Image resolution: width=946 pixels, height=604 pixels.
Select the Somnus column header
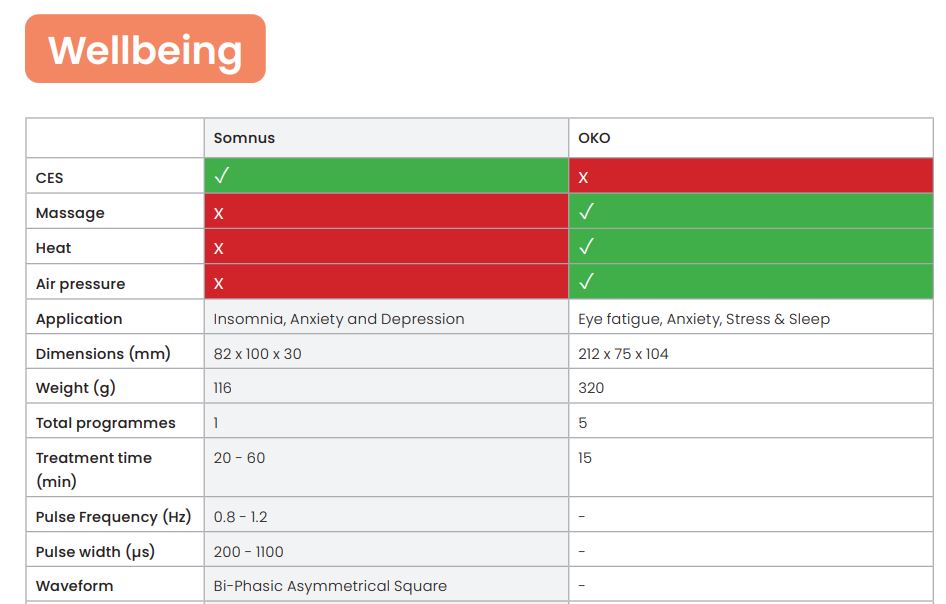pyautogui.click(x=244, y=138)
